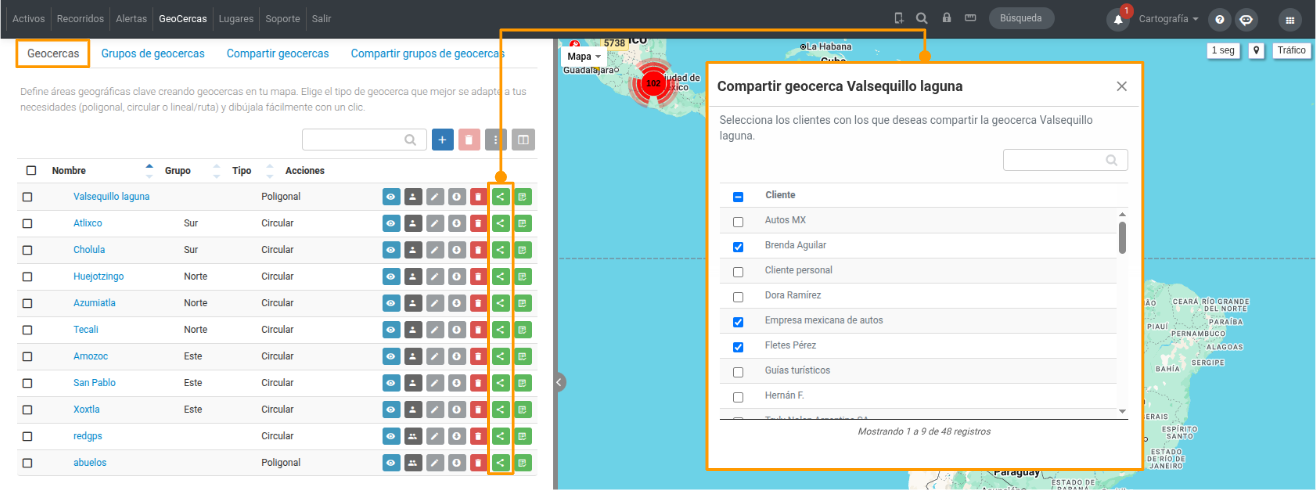Open the Lugares menu item
This screenshot has height=491, width=1316.
[x=238, y=19]
